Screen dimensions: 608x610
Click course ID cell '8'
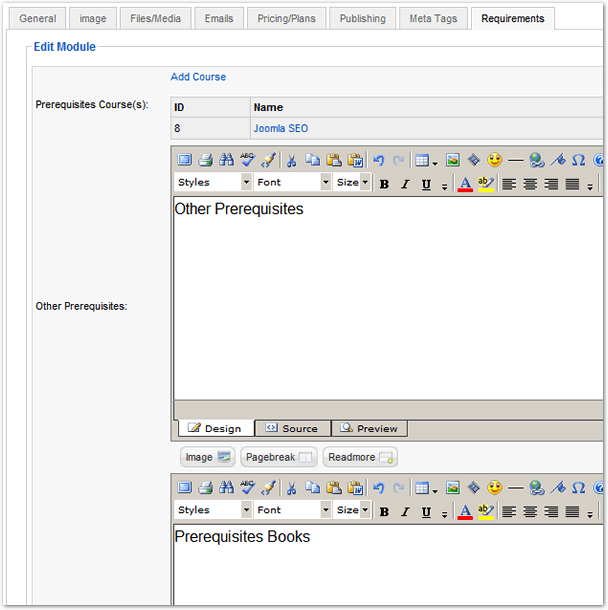[210, 128]
